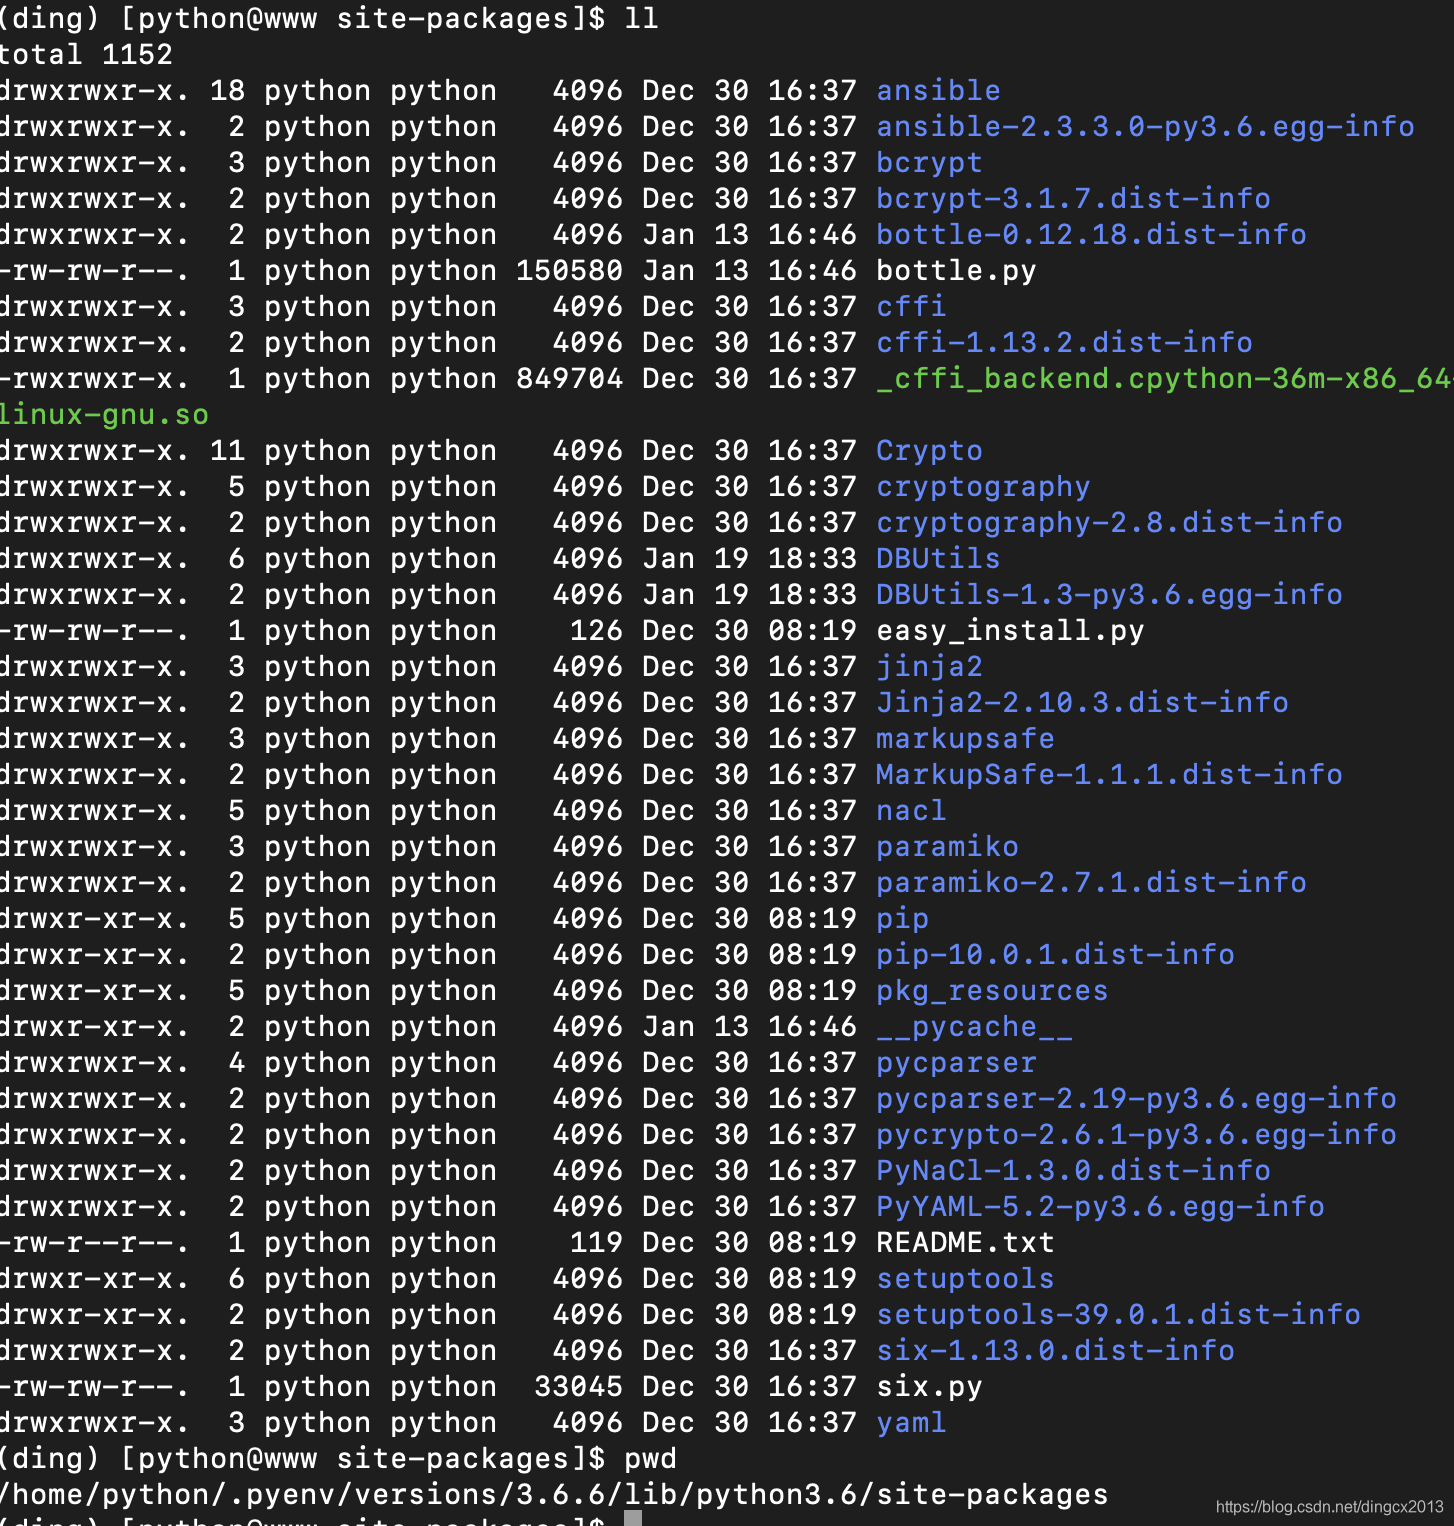Click the cffi directory name
Screen dimensions: 1454x1526
[x=911, y=307]
